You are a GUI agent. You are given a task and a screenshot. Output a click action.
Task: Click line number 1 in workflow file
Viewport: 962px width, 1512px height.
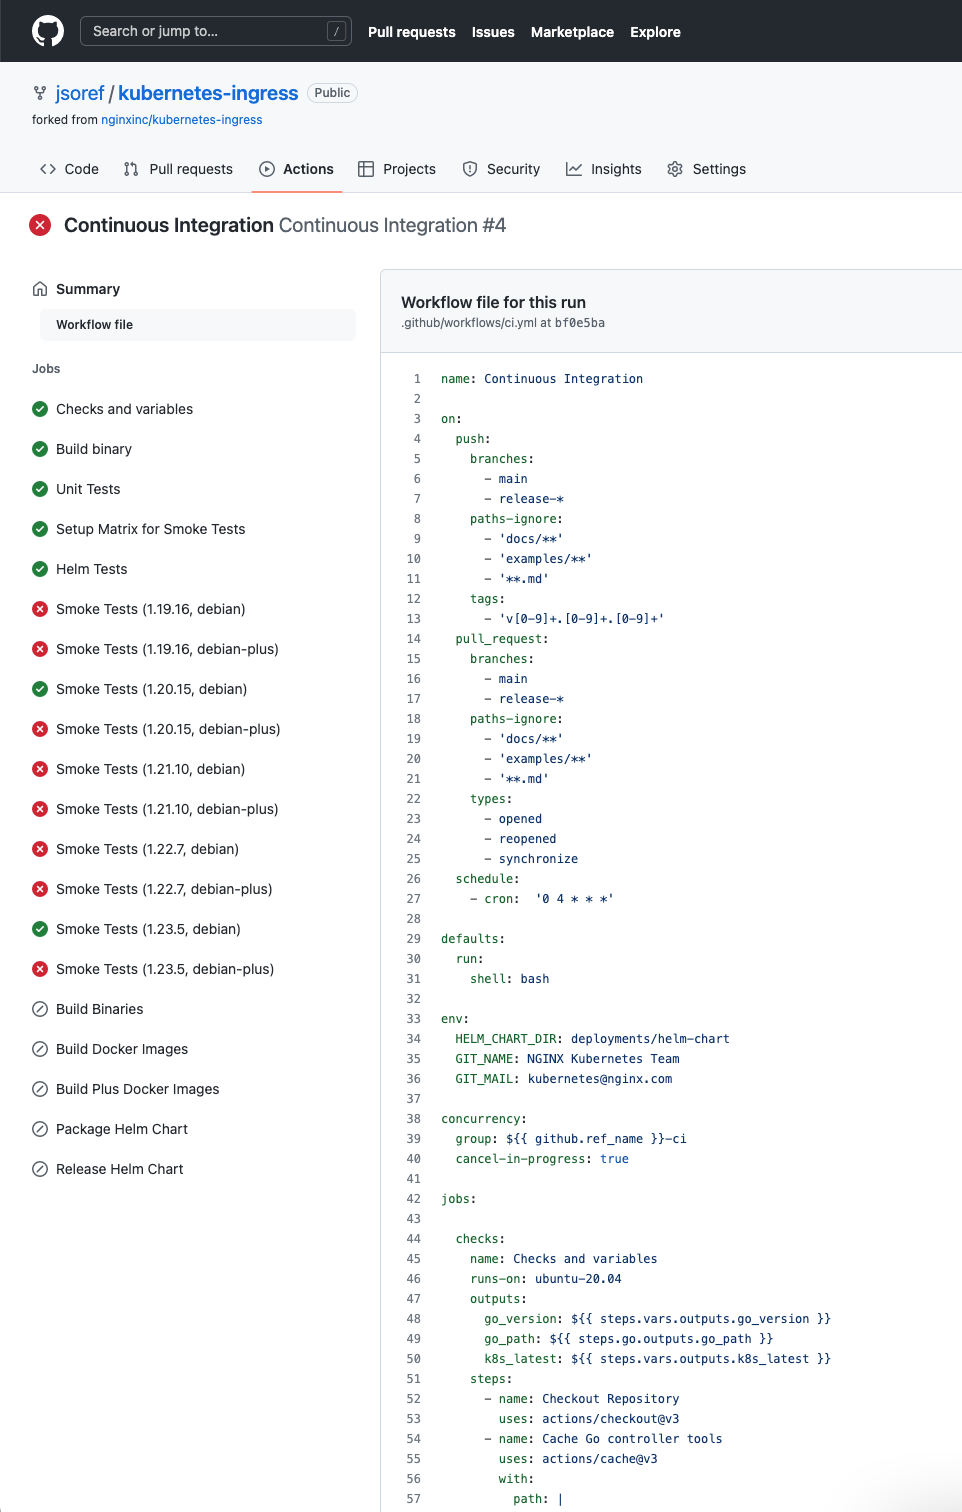point(417,379)
